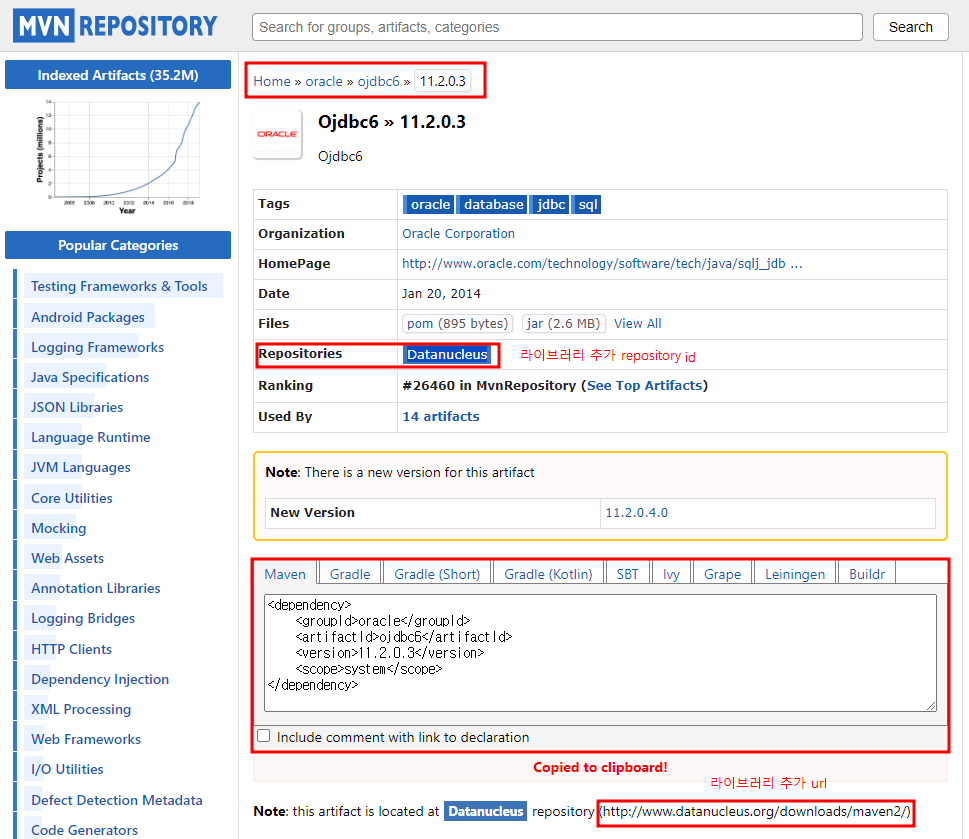Screen dimensions: 969x839
Task: Open HTTP Clients category
Action: (71, 649)
